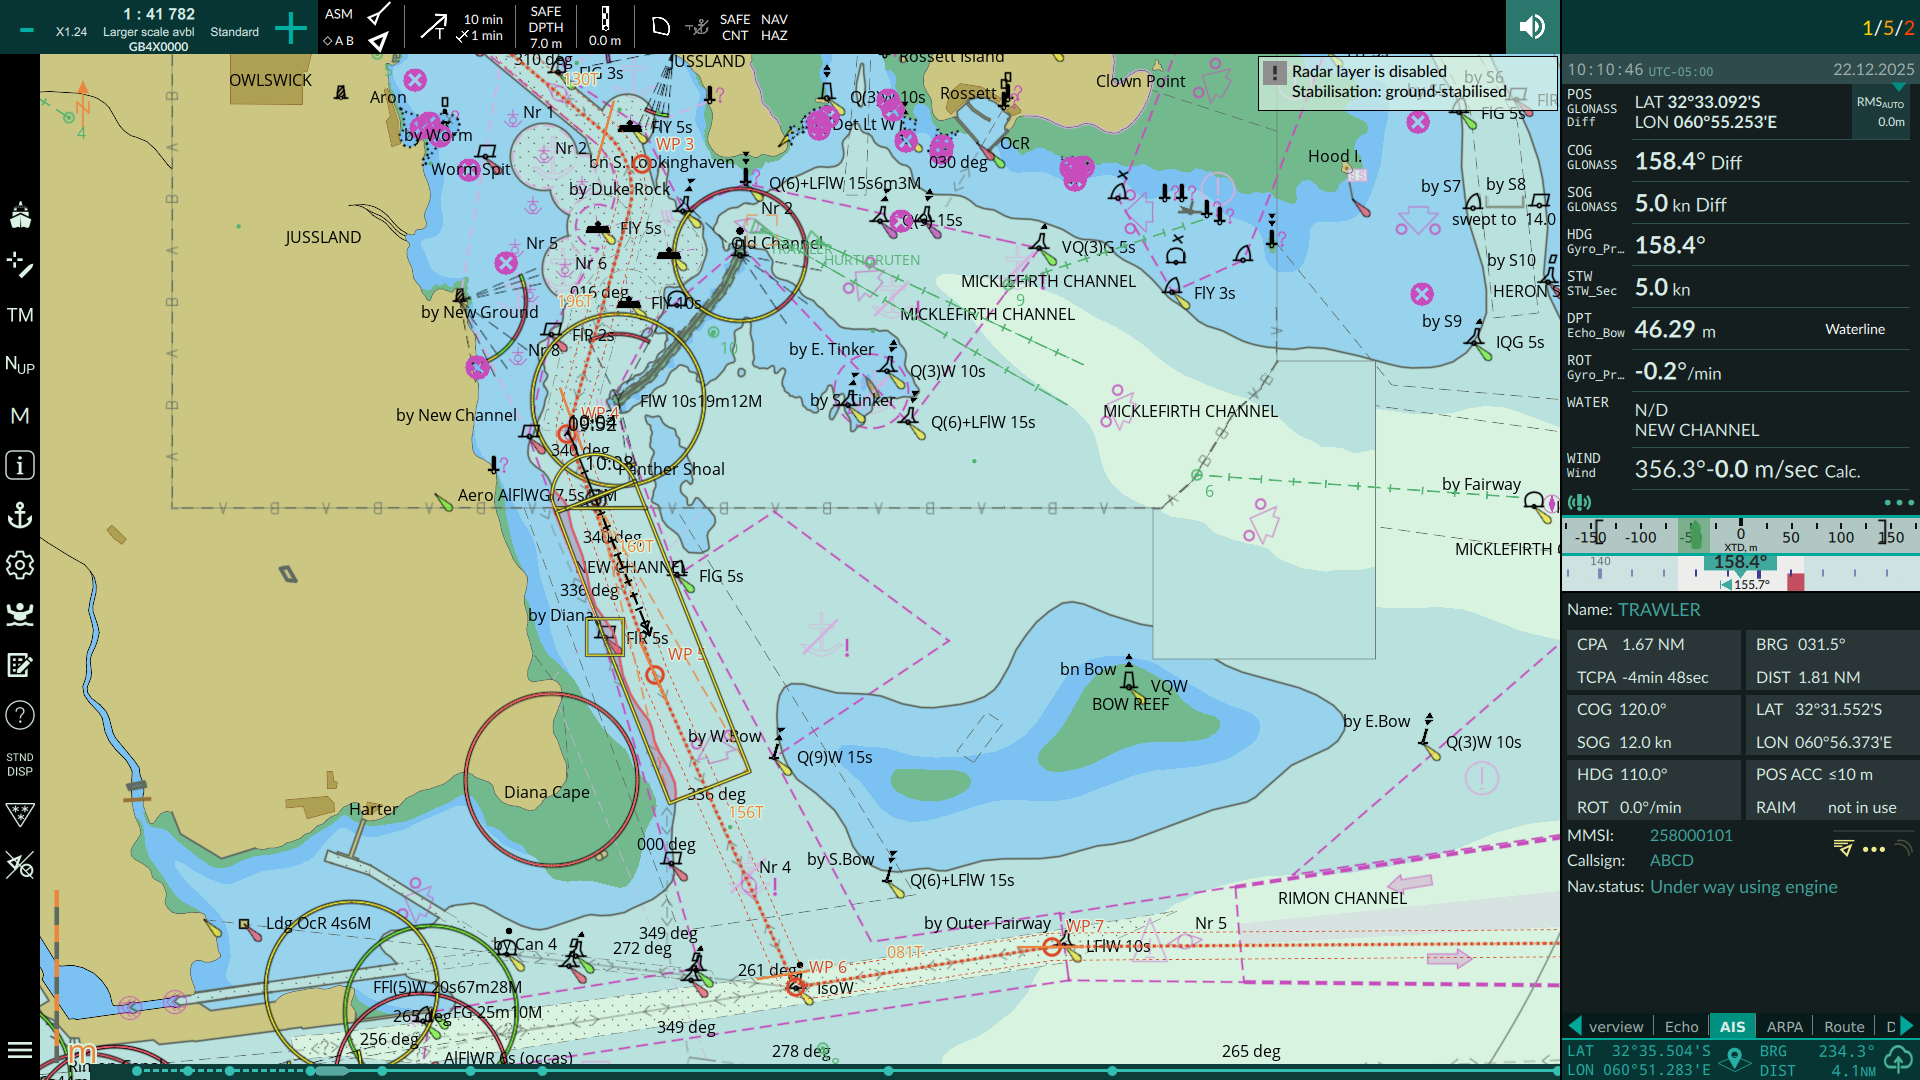Zoom in chart with plus button
This screenshot has height=1080, width=1920.
point(290,28)
